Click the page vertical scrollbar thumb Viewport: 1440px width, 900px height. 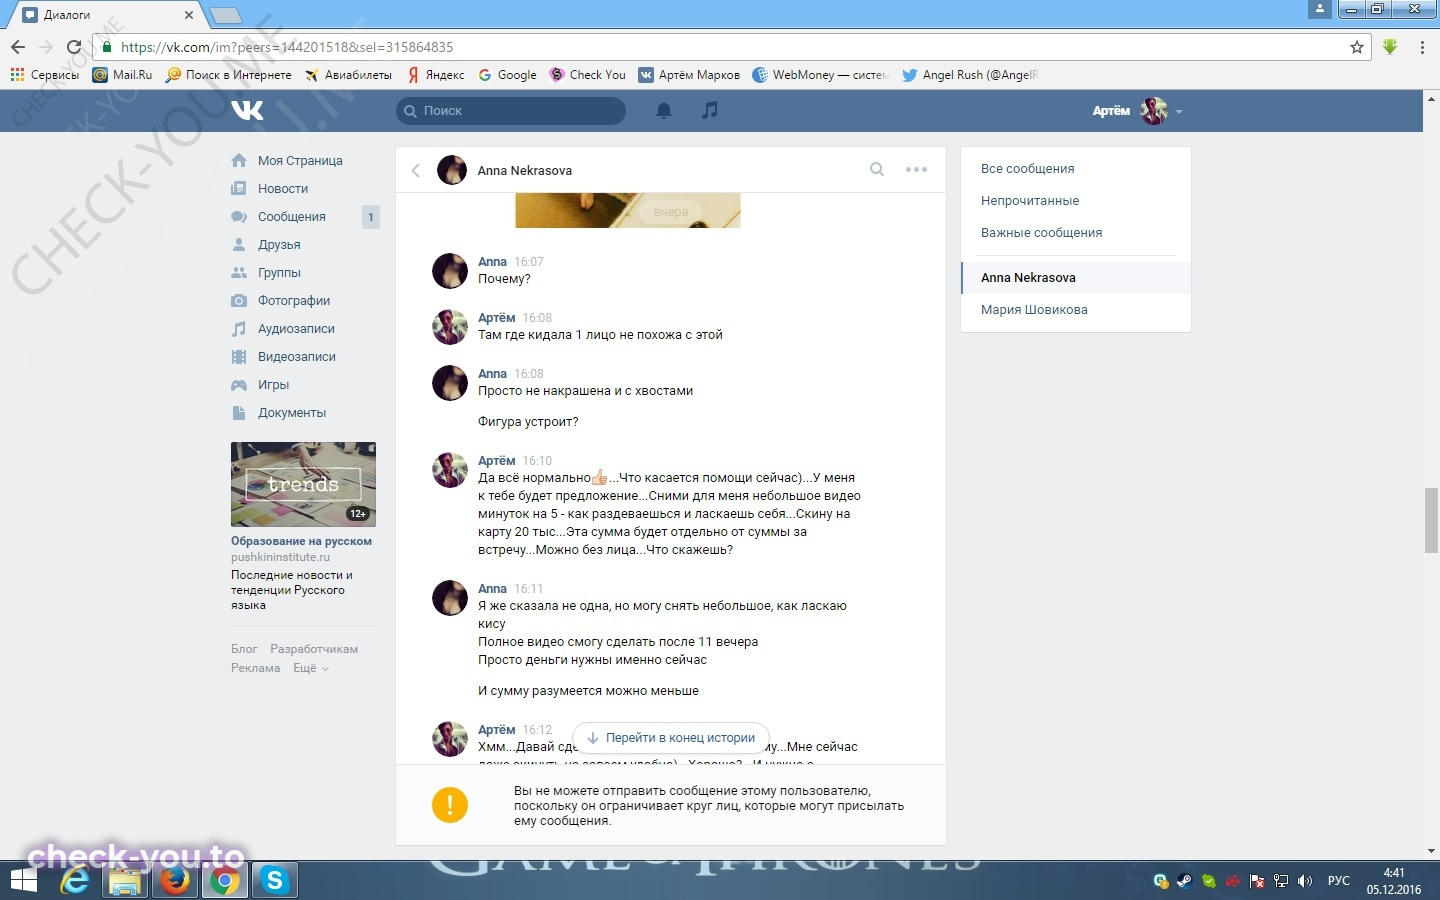[x=1431, y=520]
